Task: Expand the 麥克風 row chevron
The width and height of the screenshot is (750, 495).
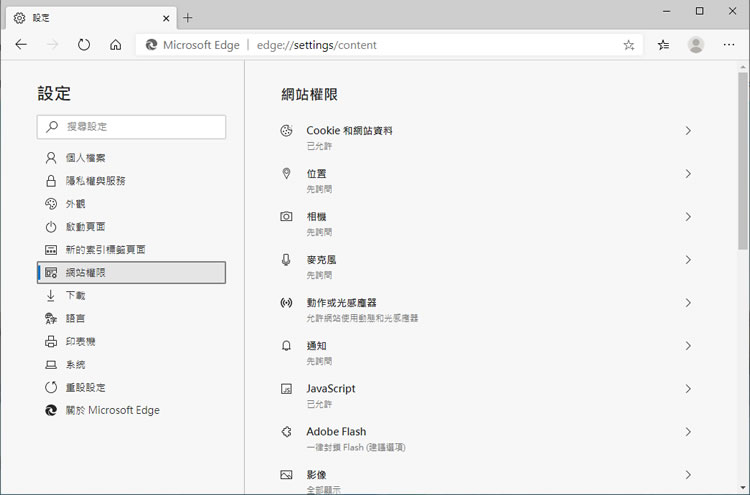Action: point(688,260)
